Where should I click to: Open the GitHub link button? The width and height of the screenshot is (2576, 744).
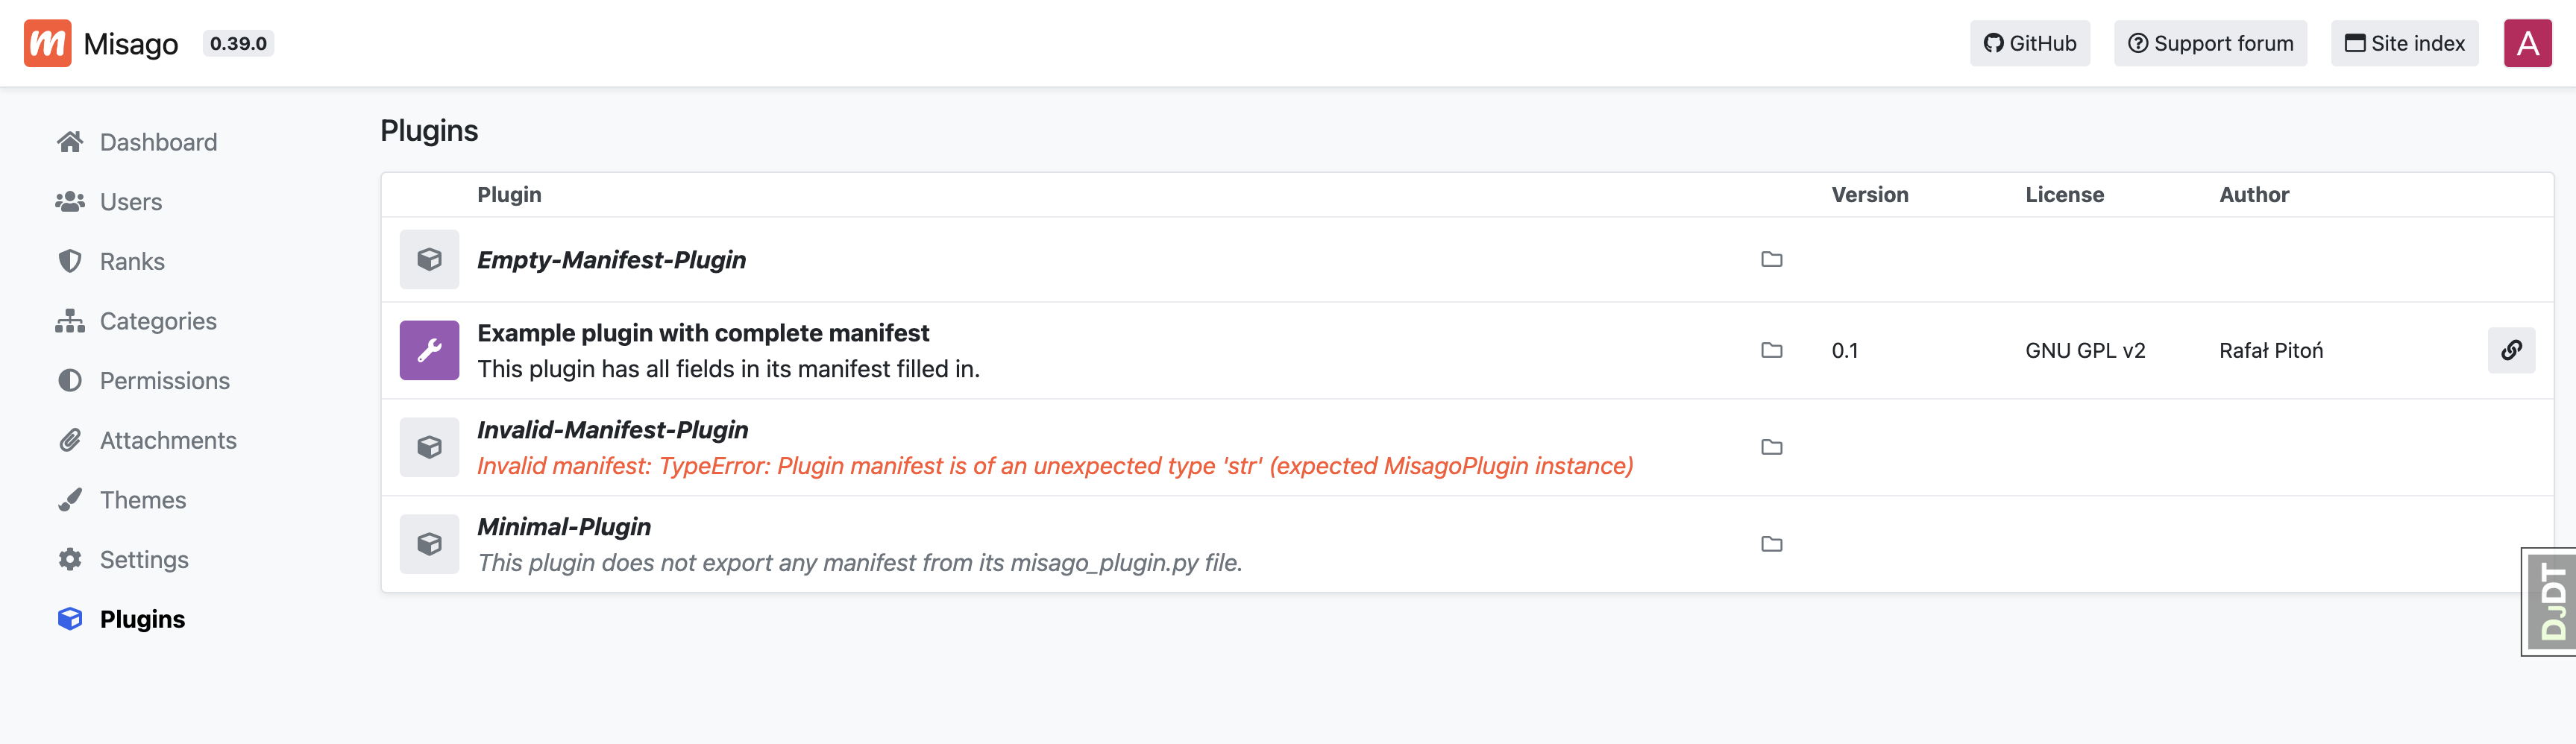[2029, 43]
